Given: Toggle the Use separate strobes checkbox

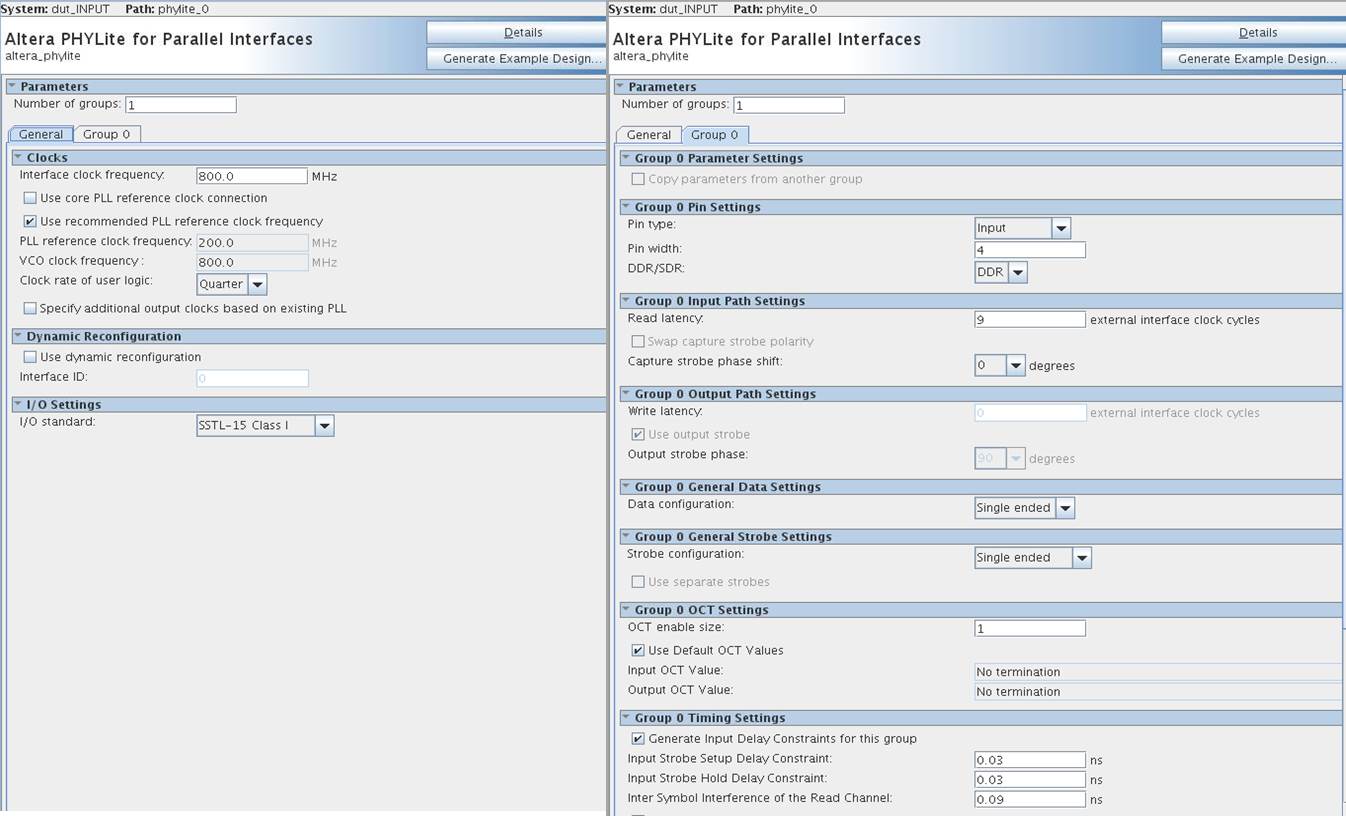Looking at the screenshot, I should [638, 581].
